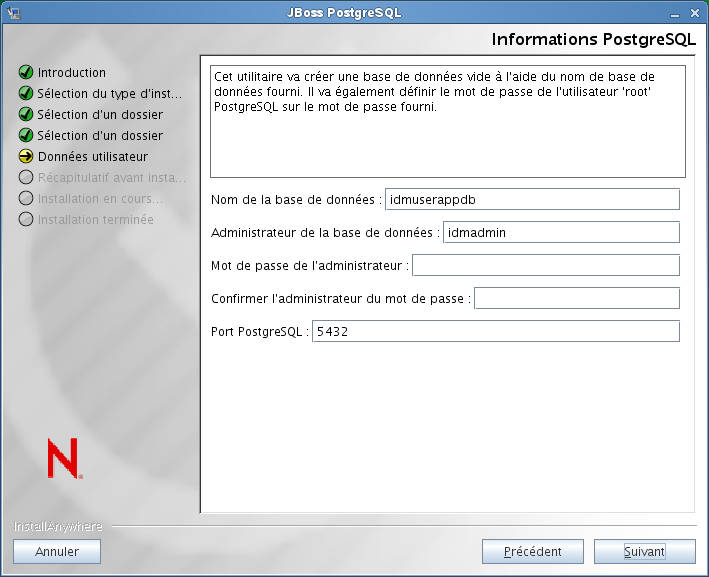Open the window menu icon in title bar
Image resolution: width=709 pixels, height=577 pixels.
click(x=14, y=13)
